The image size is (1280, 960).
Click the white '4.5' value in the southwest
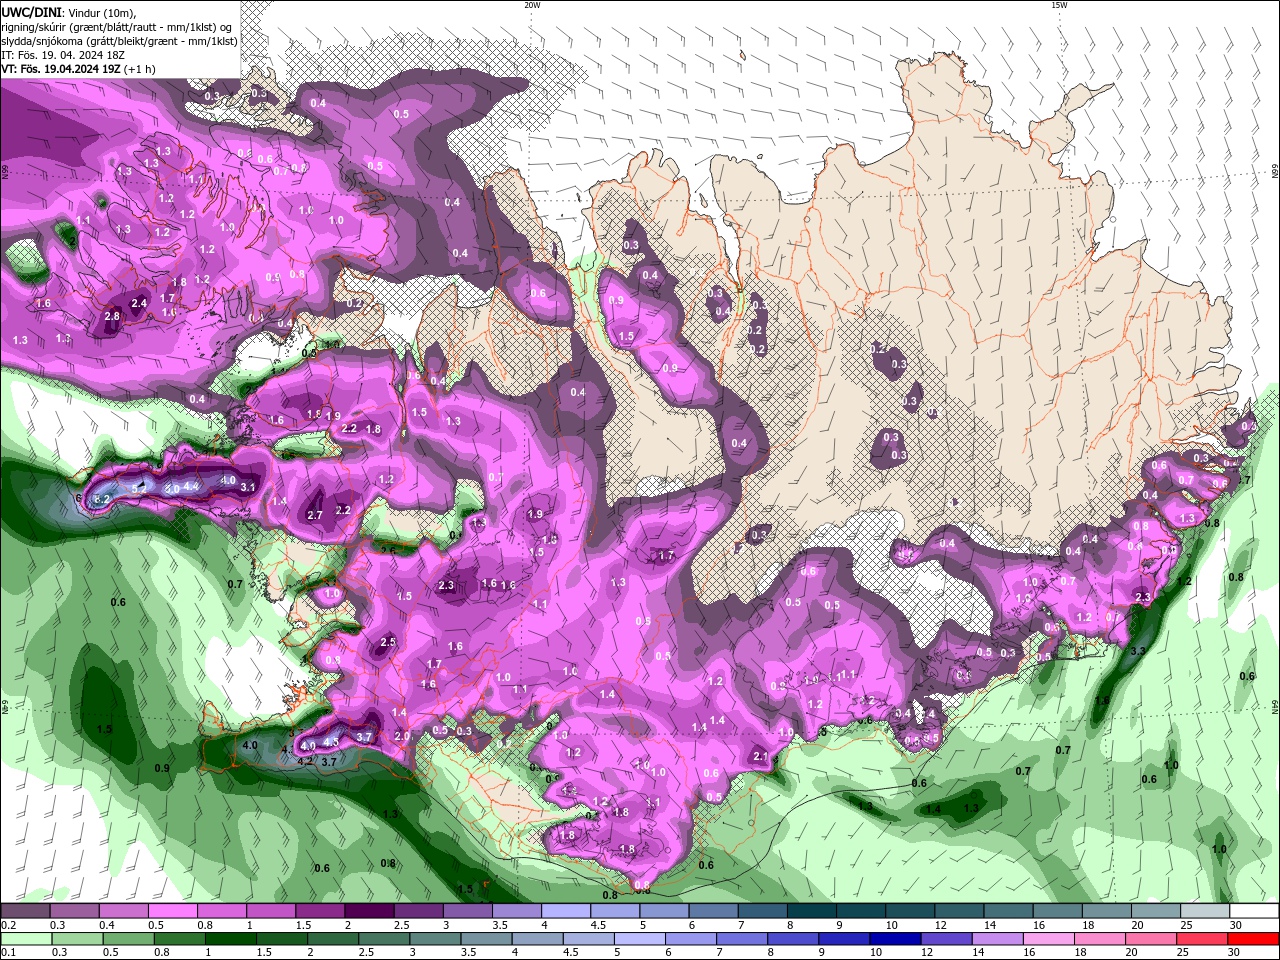tap(331, 742)
